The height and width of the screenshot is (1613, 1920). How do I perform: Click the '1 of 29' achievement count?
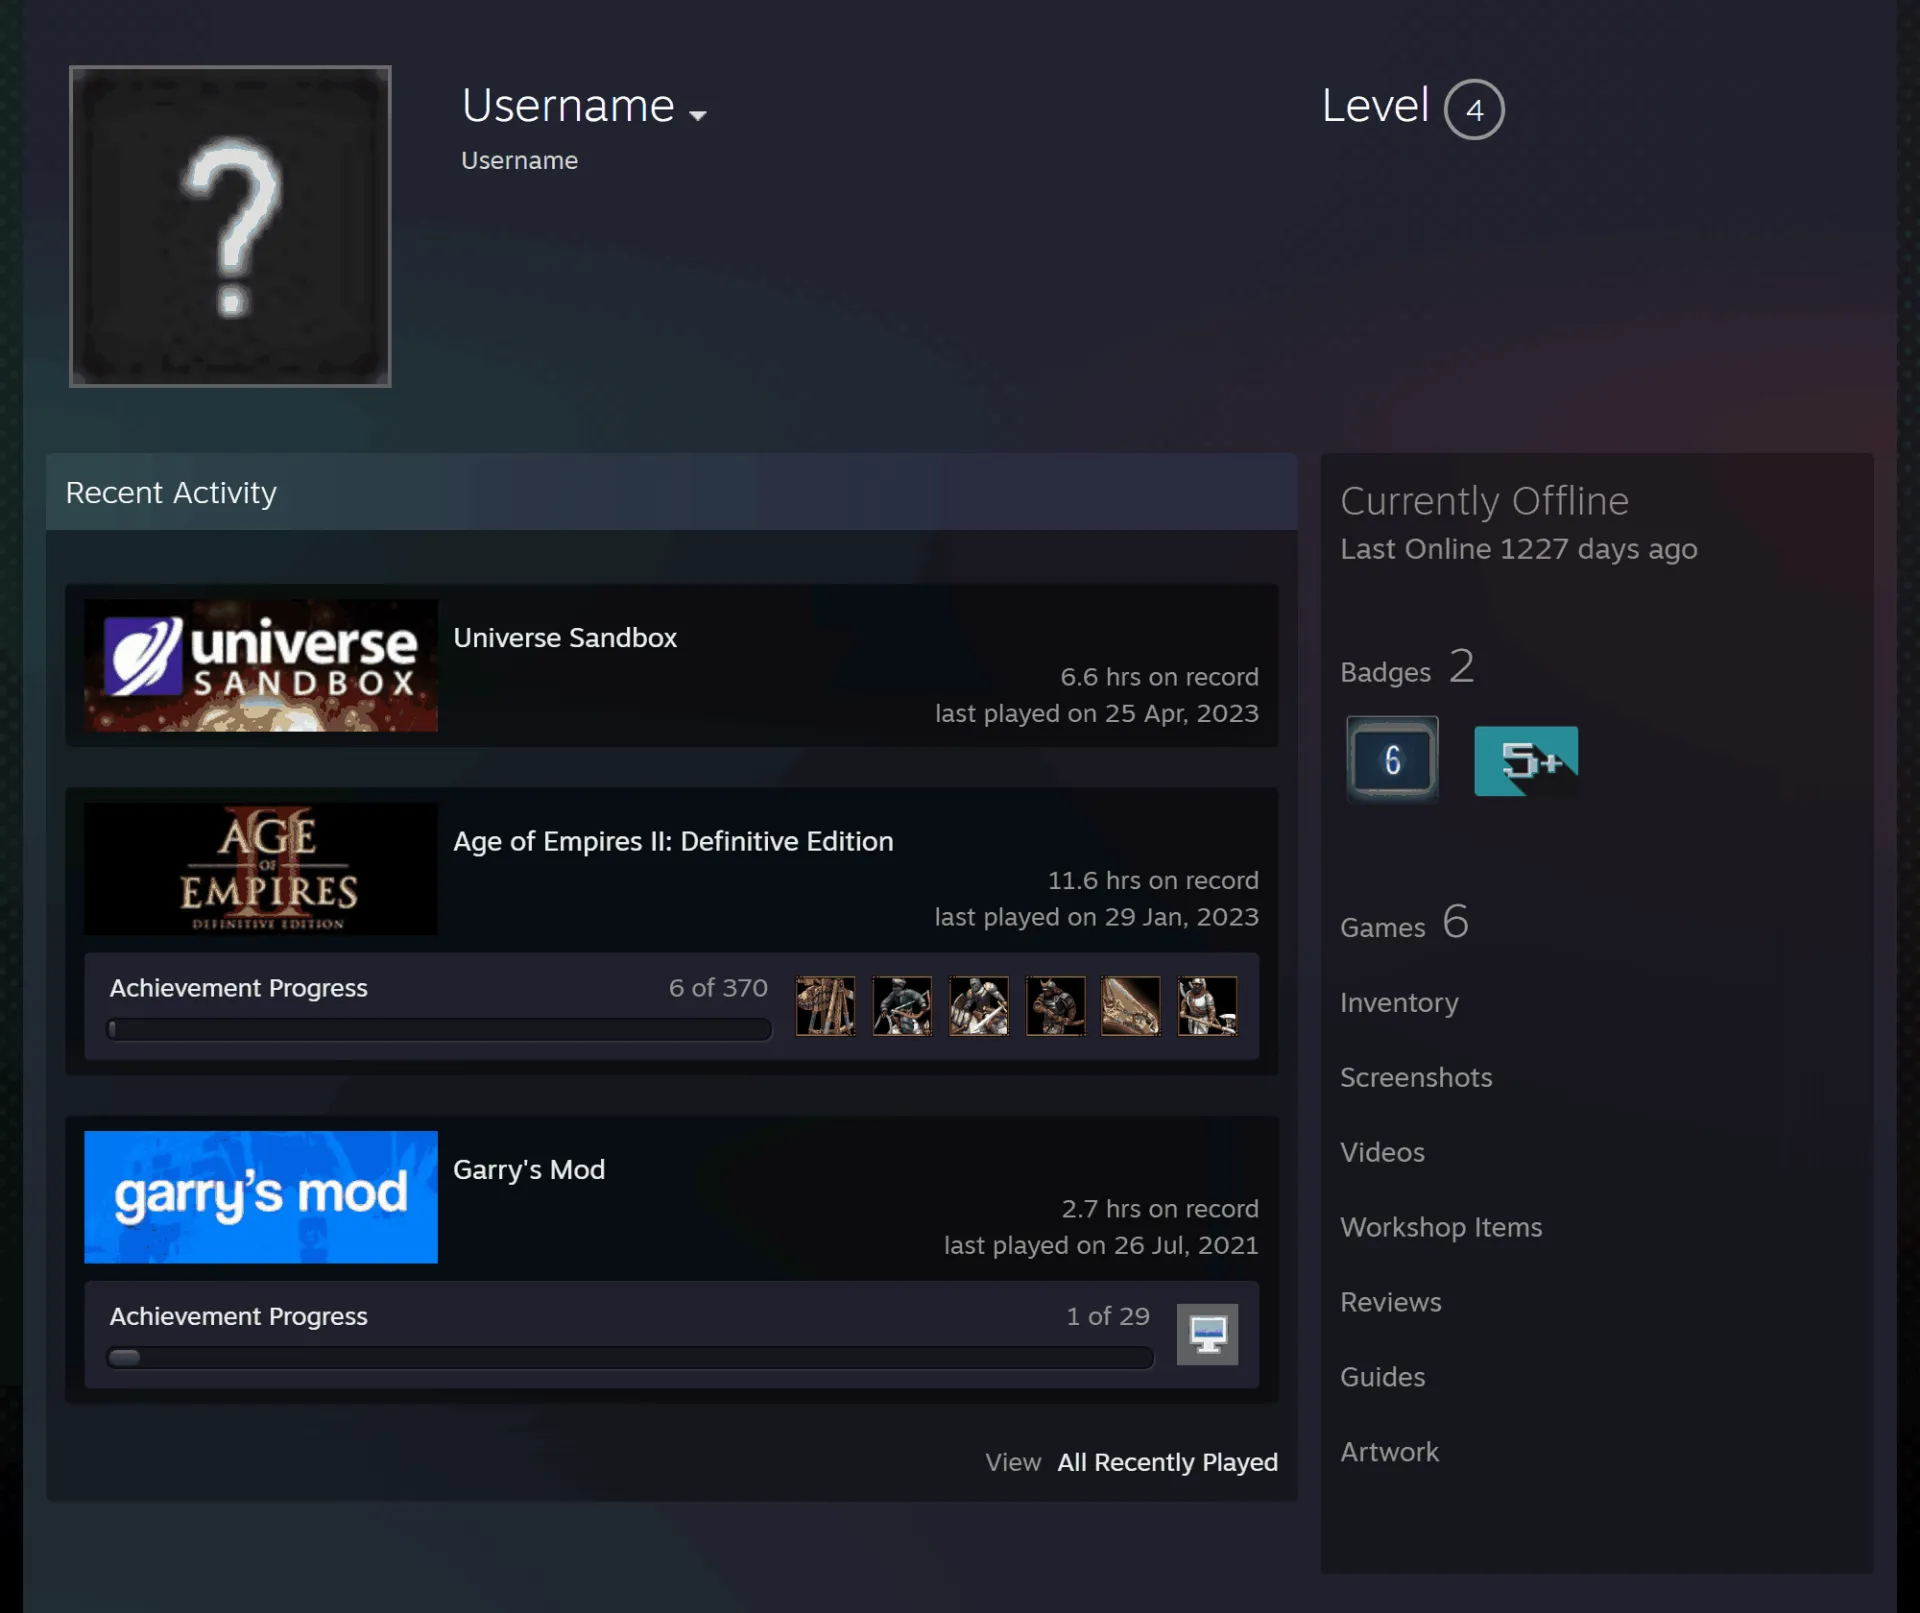1108,1316
